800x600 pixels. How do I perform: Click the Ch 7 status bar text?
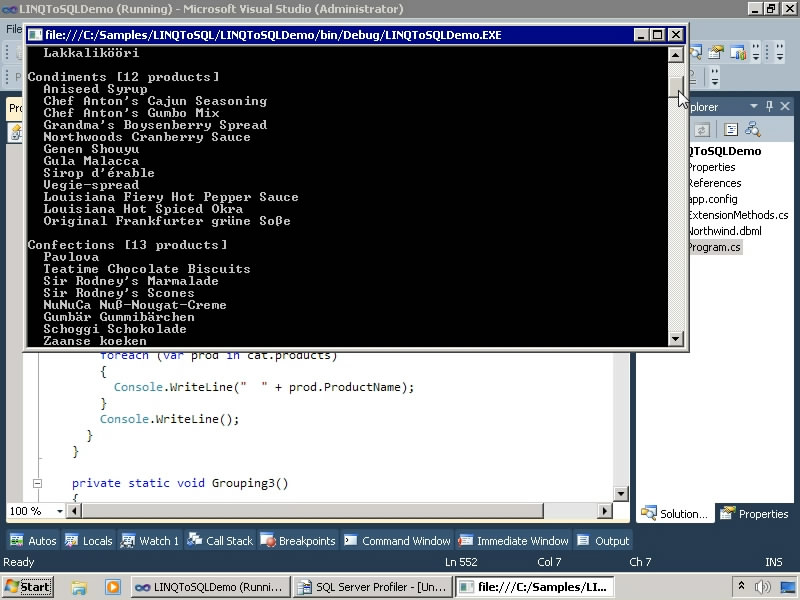coord(640,562)
